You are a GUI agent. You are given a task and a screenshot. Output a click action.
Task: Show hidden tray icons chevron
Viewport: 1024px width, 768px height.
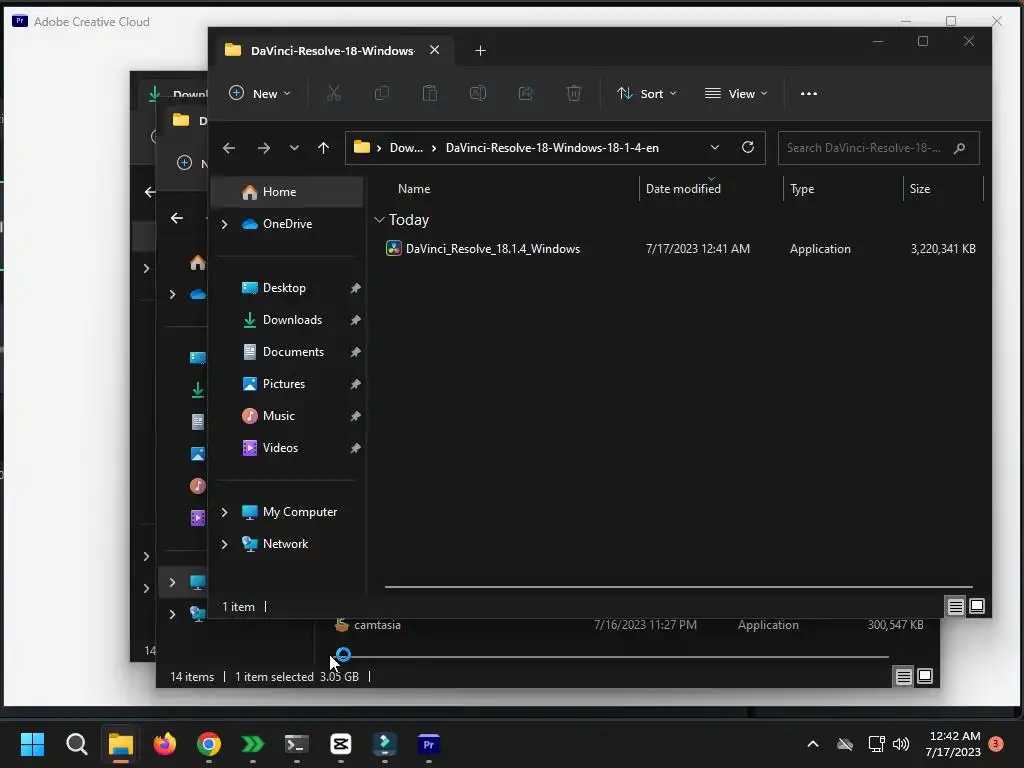coord(813,744)
